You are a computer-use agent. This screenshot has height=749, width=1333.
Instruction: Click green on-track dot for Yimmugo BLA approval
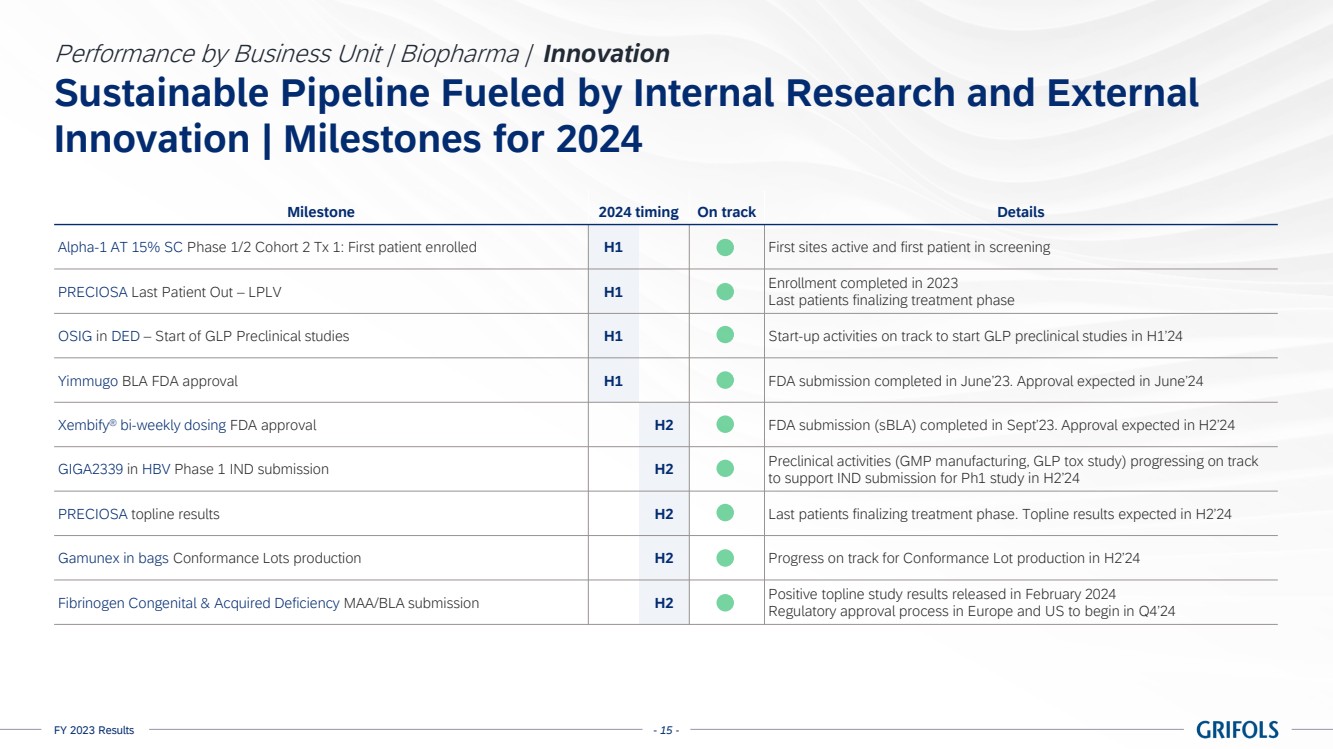[x=725, y=380]
